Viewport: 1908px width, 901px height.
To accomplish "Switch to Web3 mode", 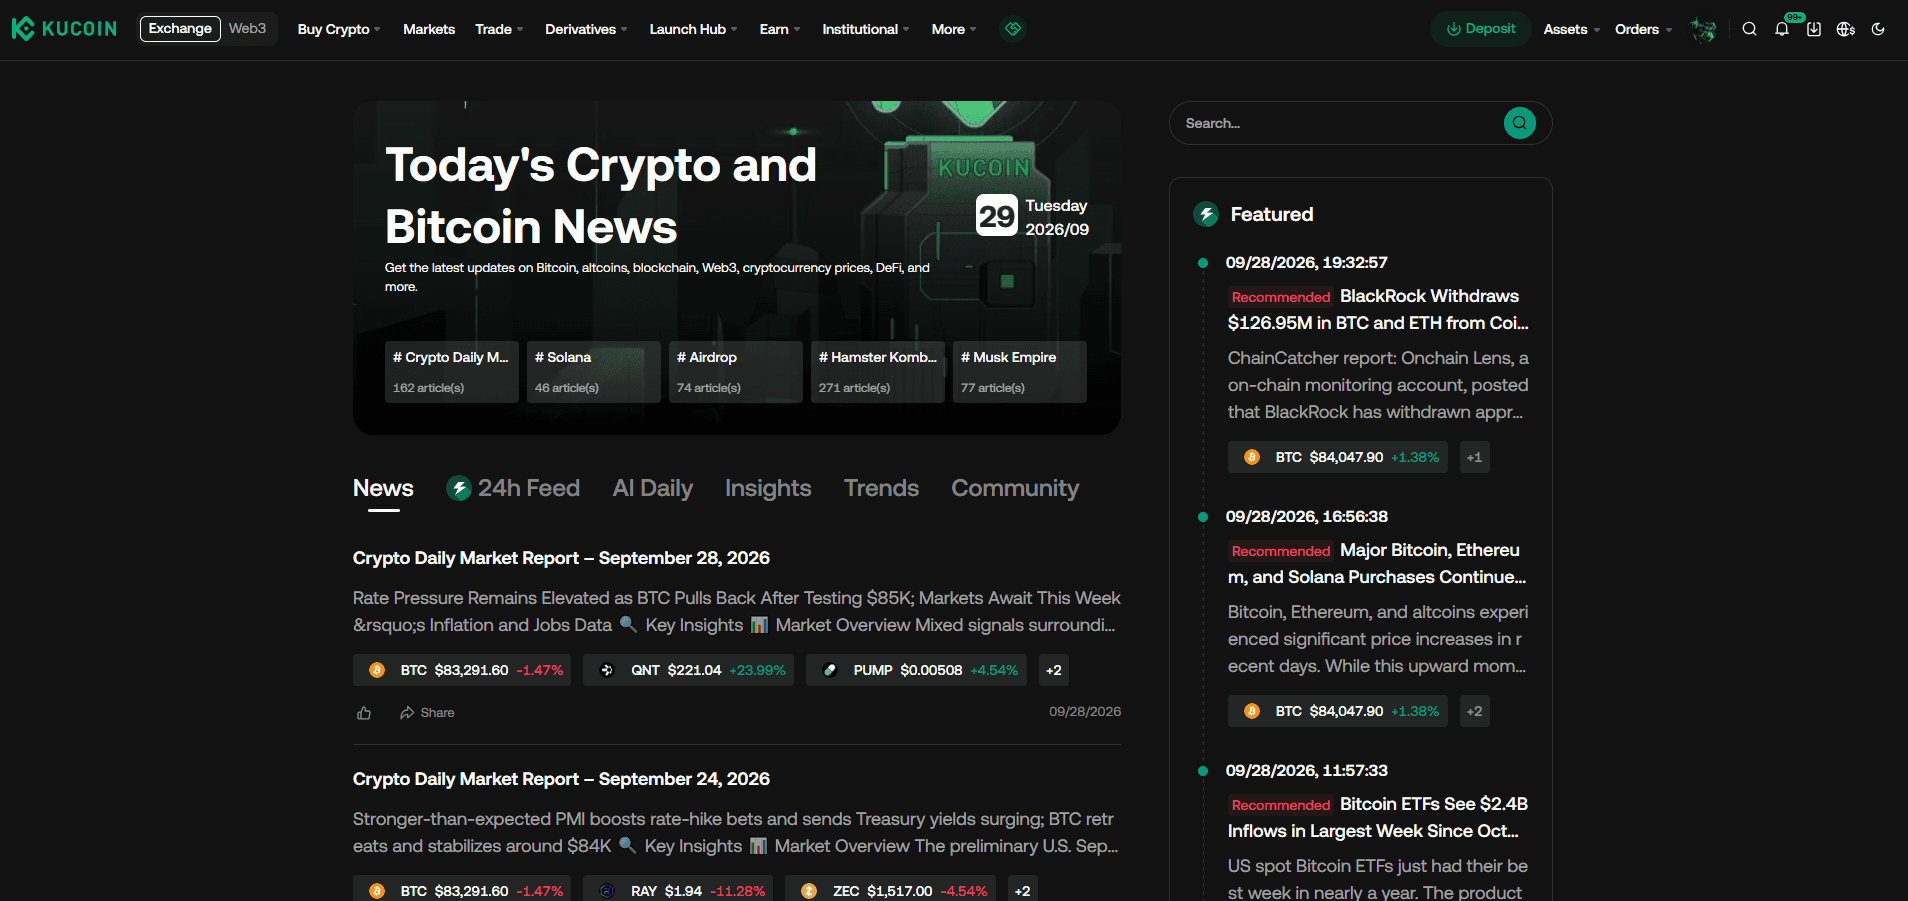I will click(x=247, y=28).
